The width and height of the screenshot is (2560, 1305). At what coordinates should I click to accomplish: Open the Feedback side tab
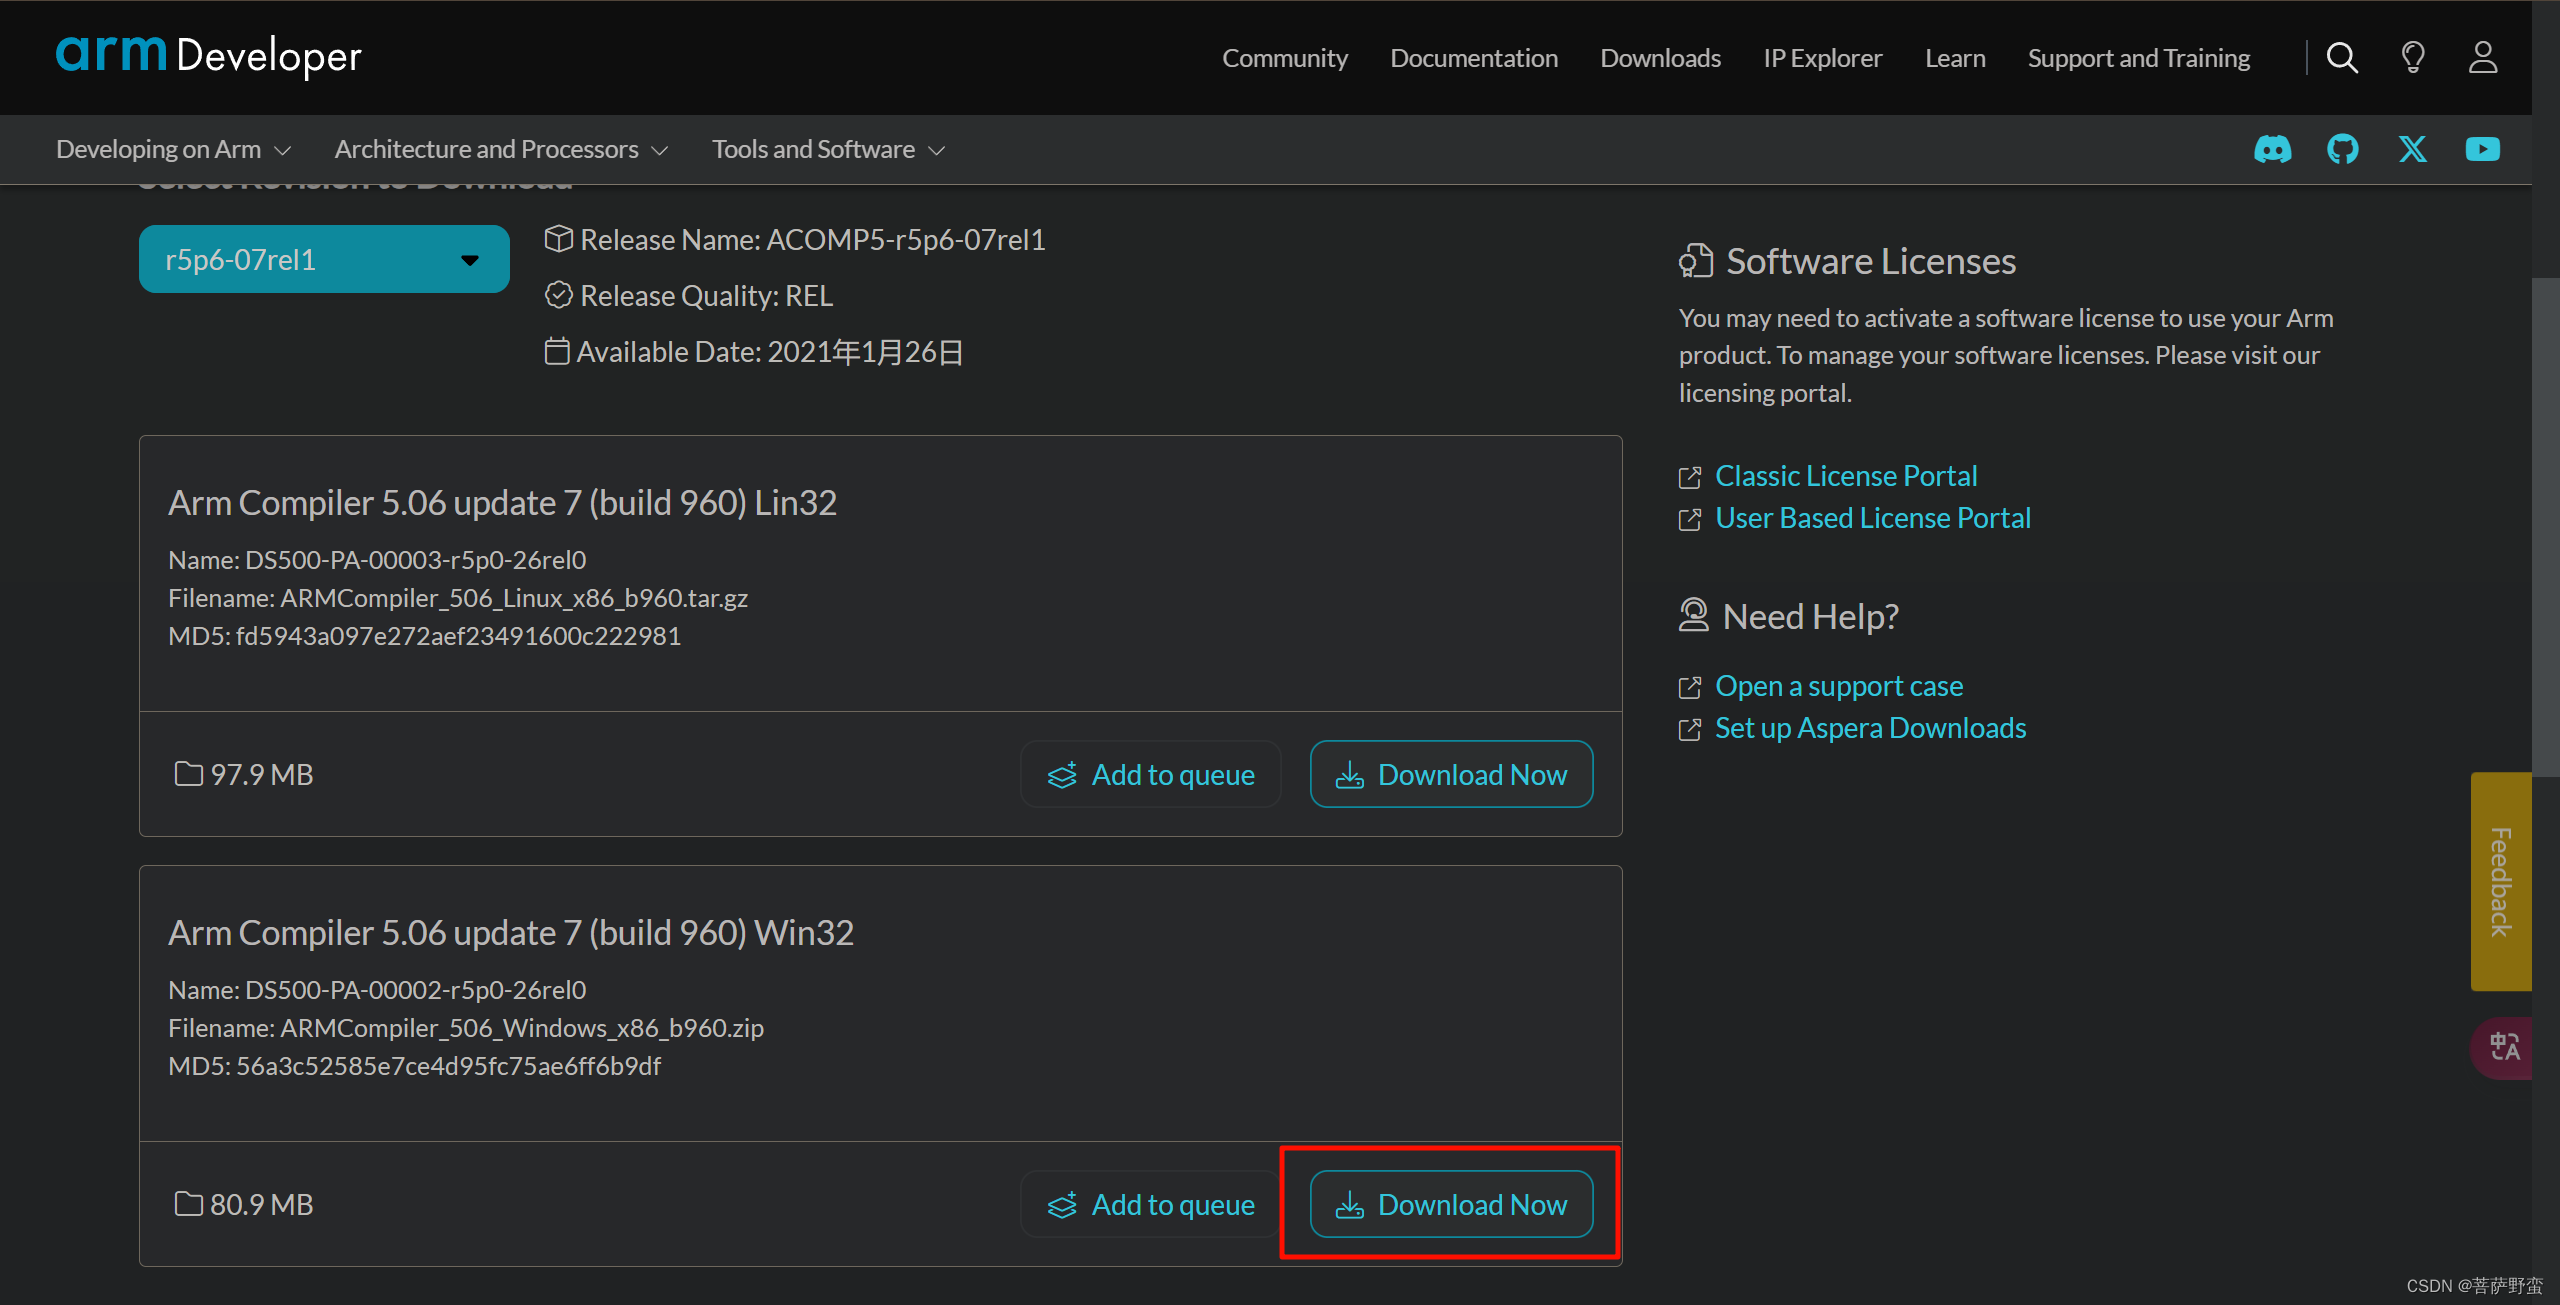coord(2500,881)
